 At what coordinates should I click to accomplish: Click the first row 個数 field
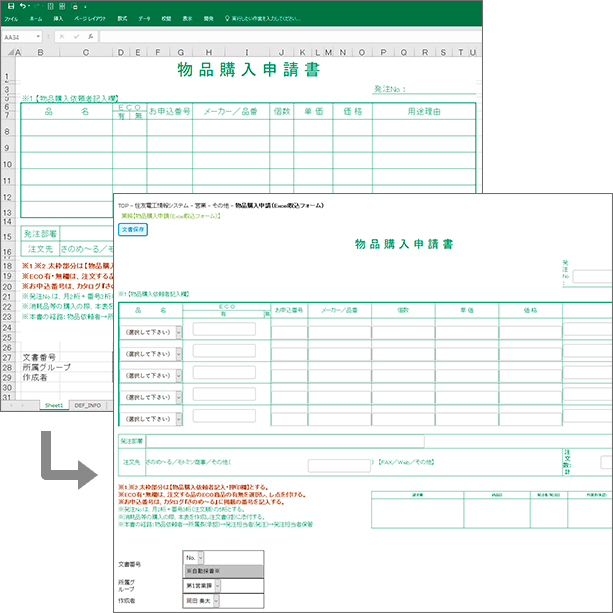pos(403,332)
